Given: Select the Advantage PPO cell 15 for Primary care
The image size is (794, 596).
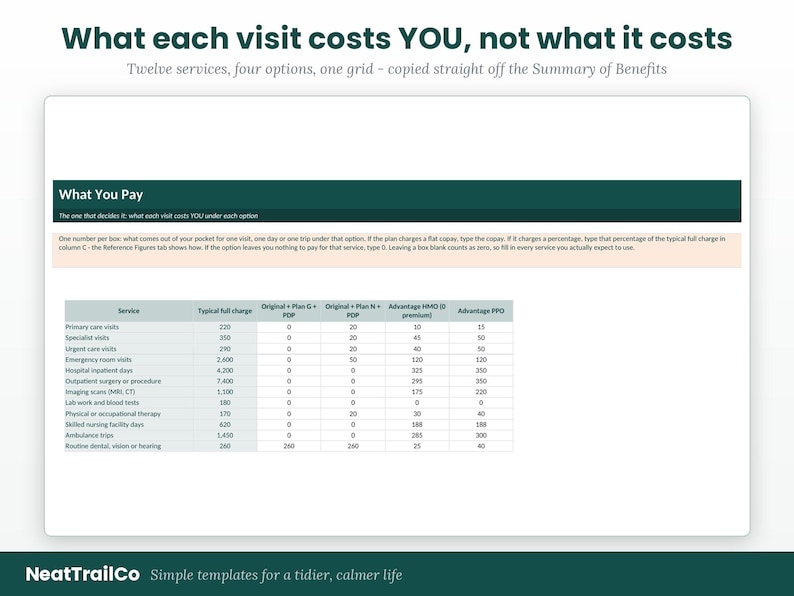Looking at the screenshot, I should pyautogui.click(x=481, y=327).
